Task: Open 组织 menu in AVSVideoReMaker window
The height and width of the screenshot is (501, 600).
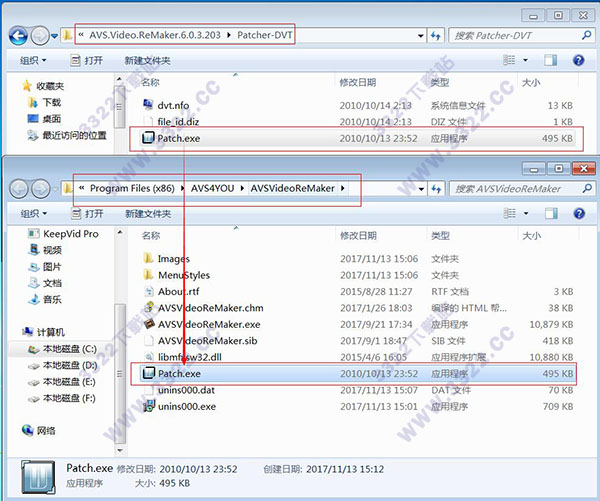Action: (x=34, y=214)
